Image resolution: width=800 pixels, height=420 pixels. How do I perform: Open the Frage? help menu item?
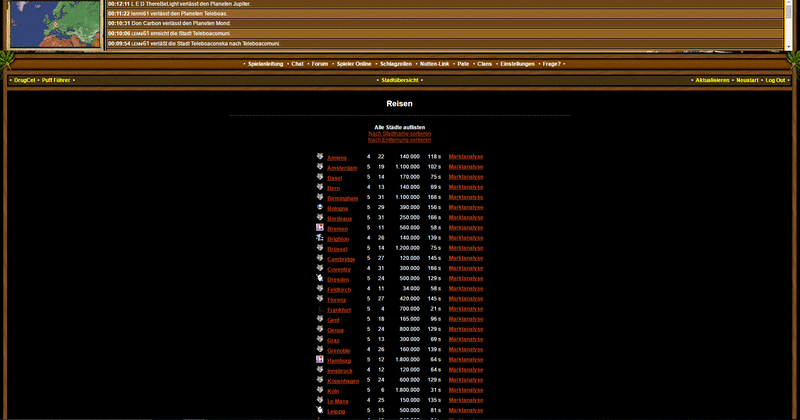[x=552, y=64]
